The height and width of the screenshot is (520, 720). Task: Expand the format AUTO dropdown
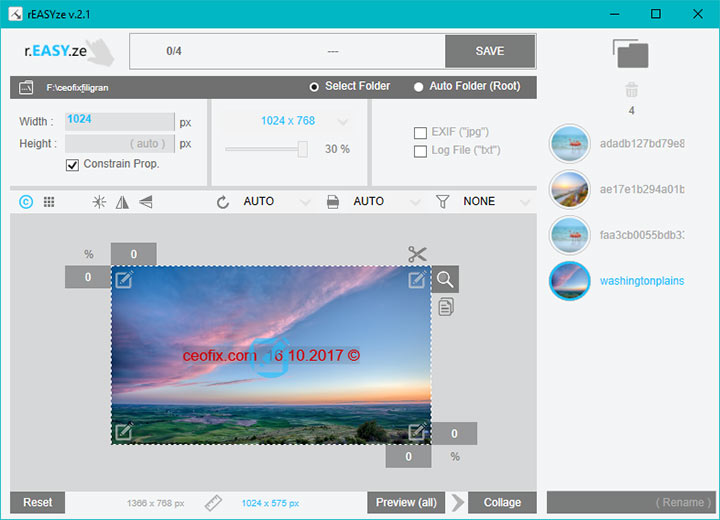[415, 202]
